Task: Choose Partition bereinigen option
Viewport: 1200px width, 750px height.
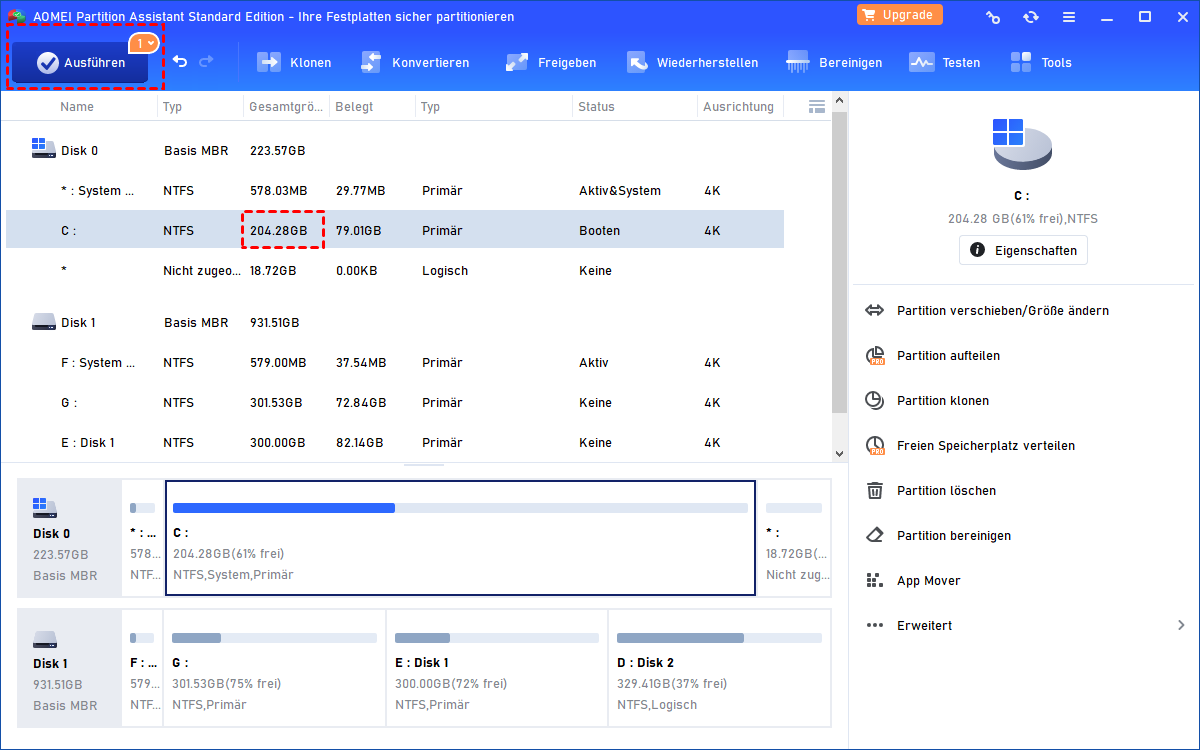Action: point(954,536)
